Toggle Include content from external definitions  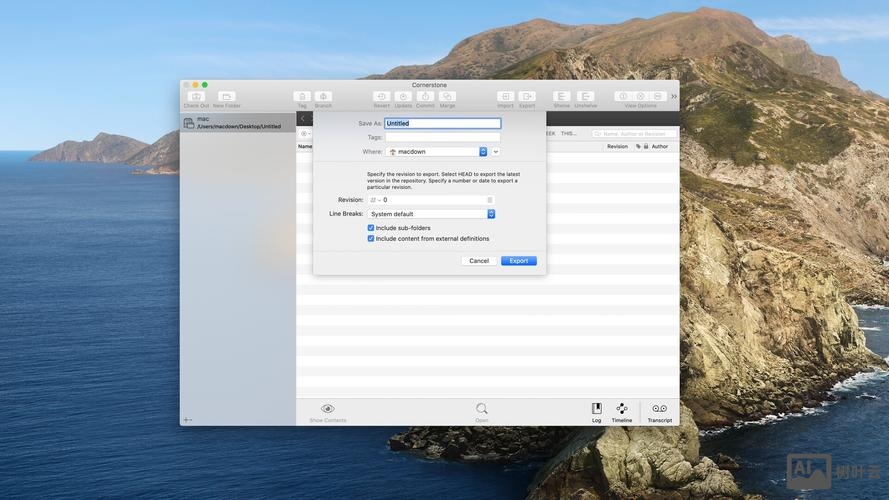click(x=371, y=239)
